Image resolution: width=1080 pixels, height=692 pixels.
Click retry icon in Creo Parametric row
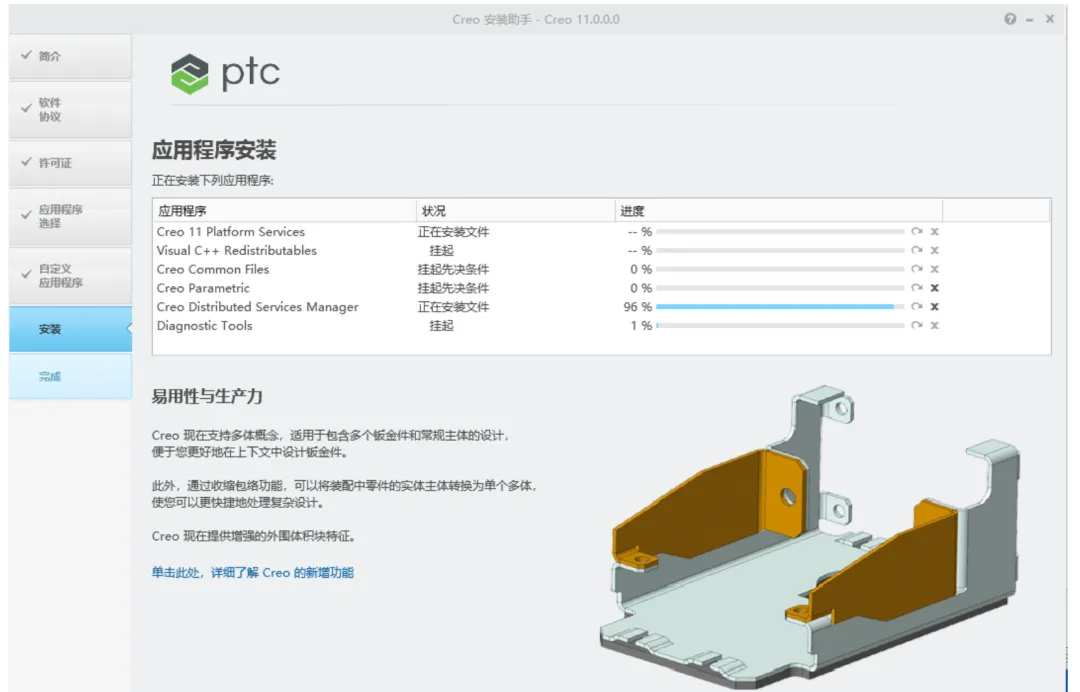click(x=917, y=287)
